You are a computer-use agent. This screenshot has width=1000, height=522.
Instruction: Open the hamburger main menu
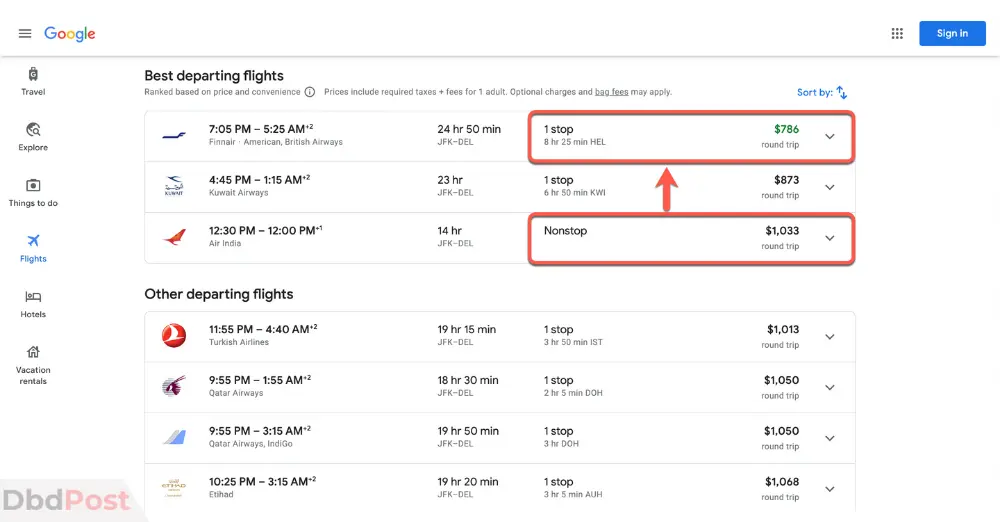pos(25,33)
